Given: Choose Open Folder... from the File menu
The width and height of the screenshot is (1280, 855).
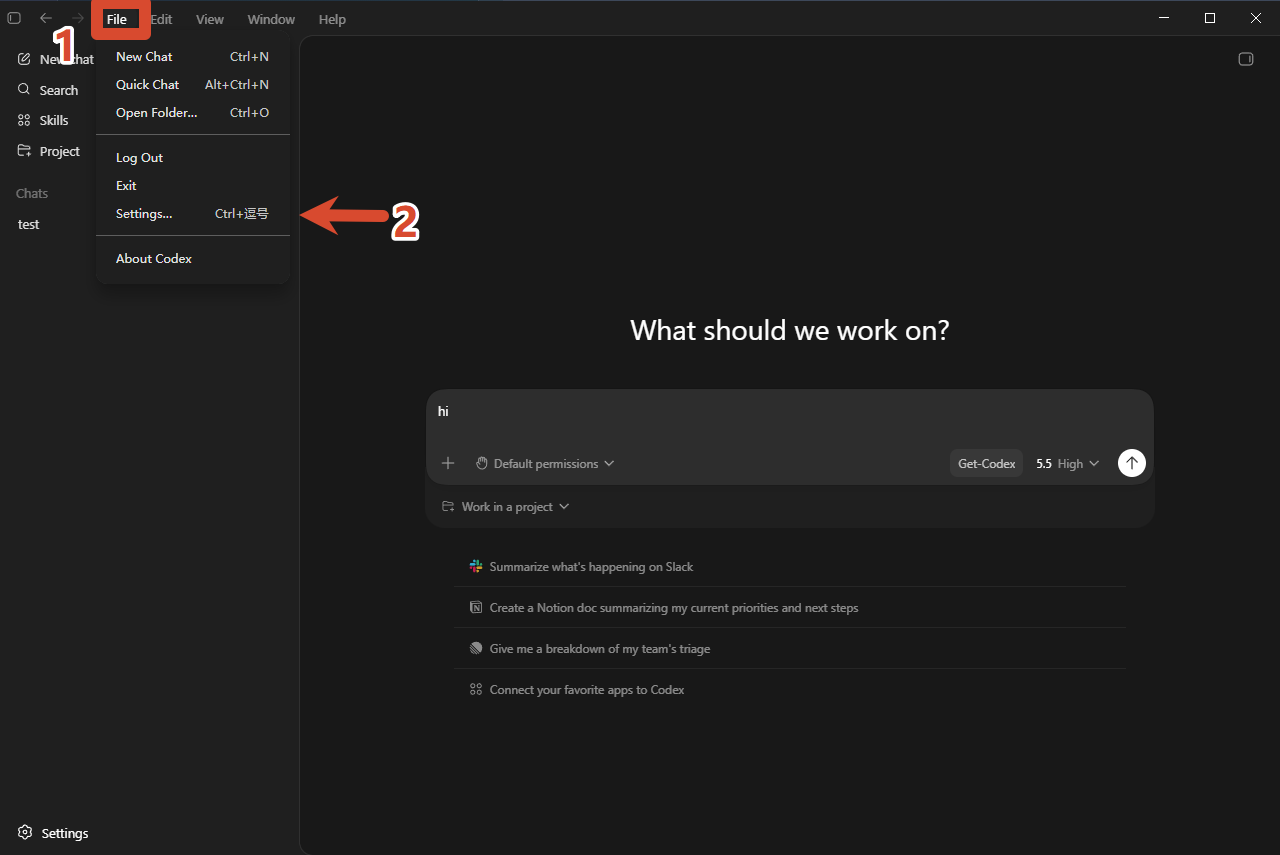Looking at the screenshot, I should point(193,113).
